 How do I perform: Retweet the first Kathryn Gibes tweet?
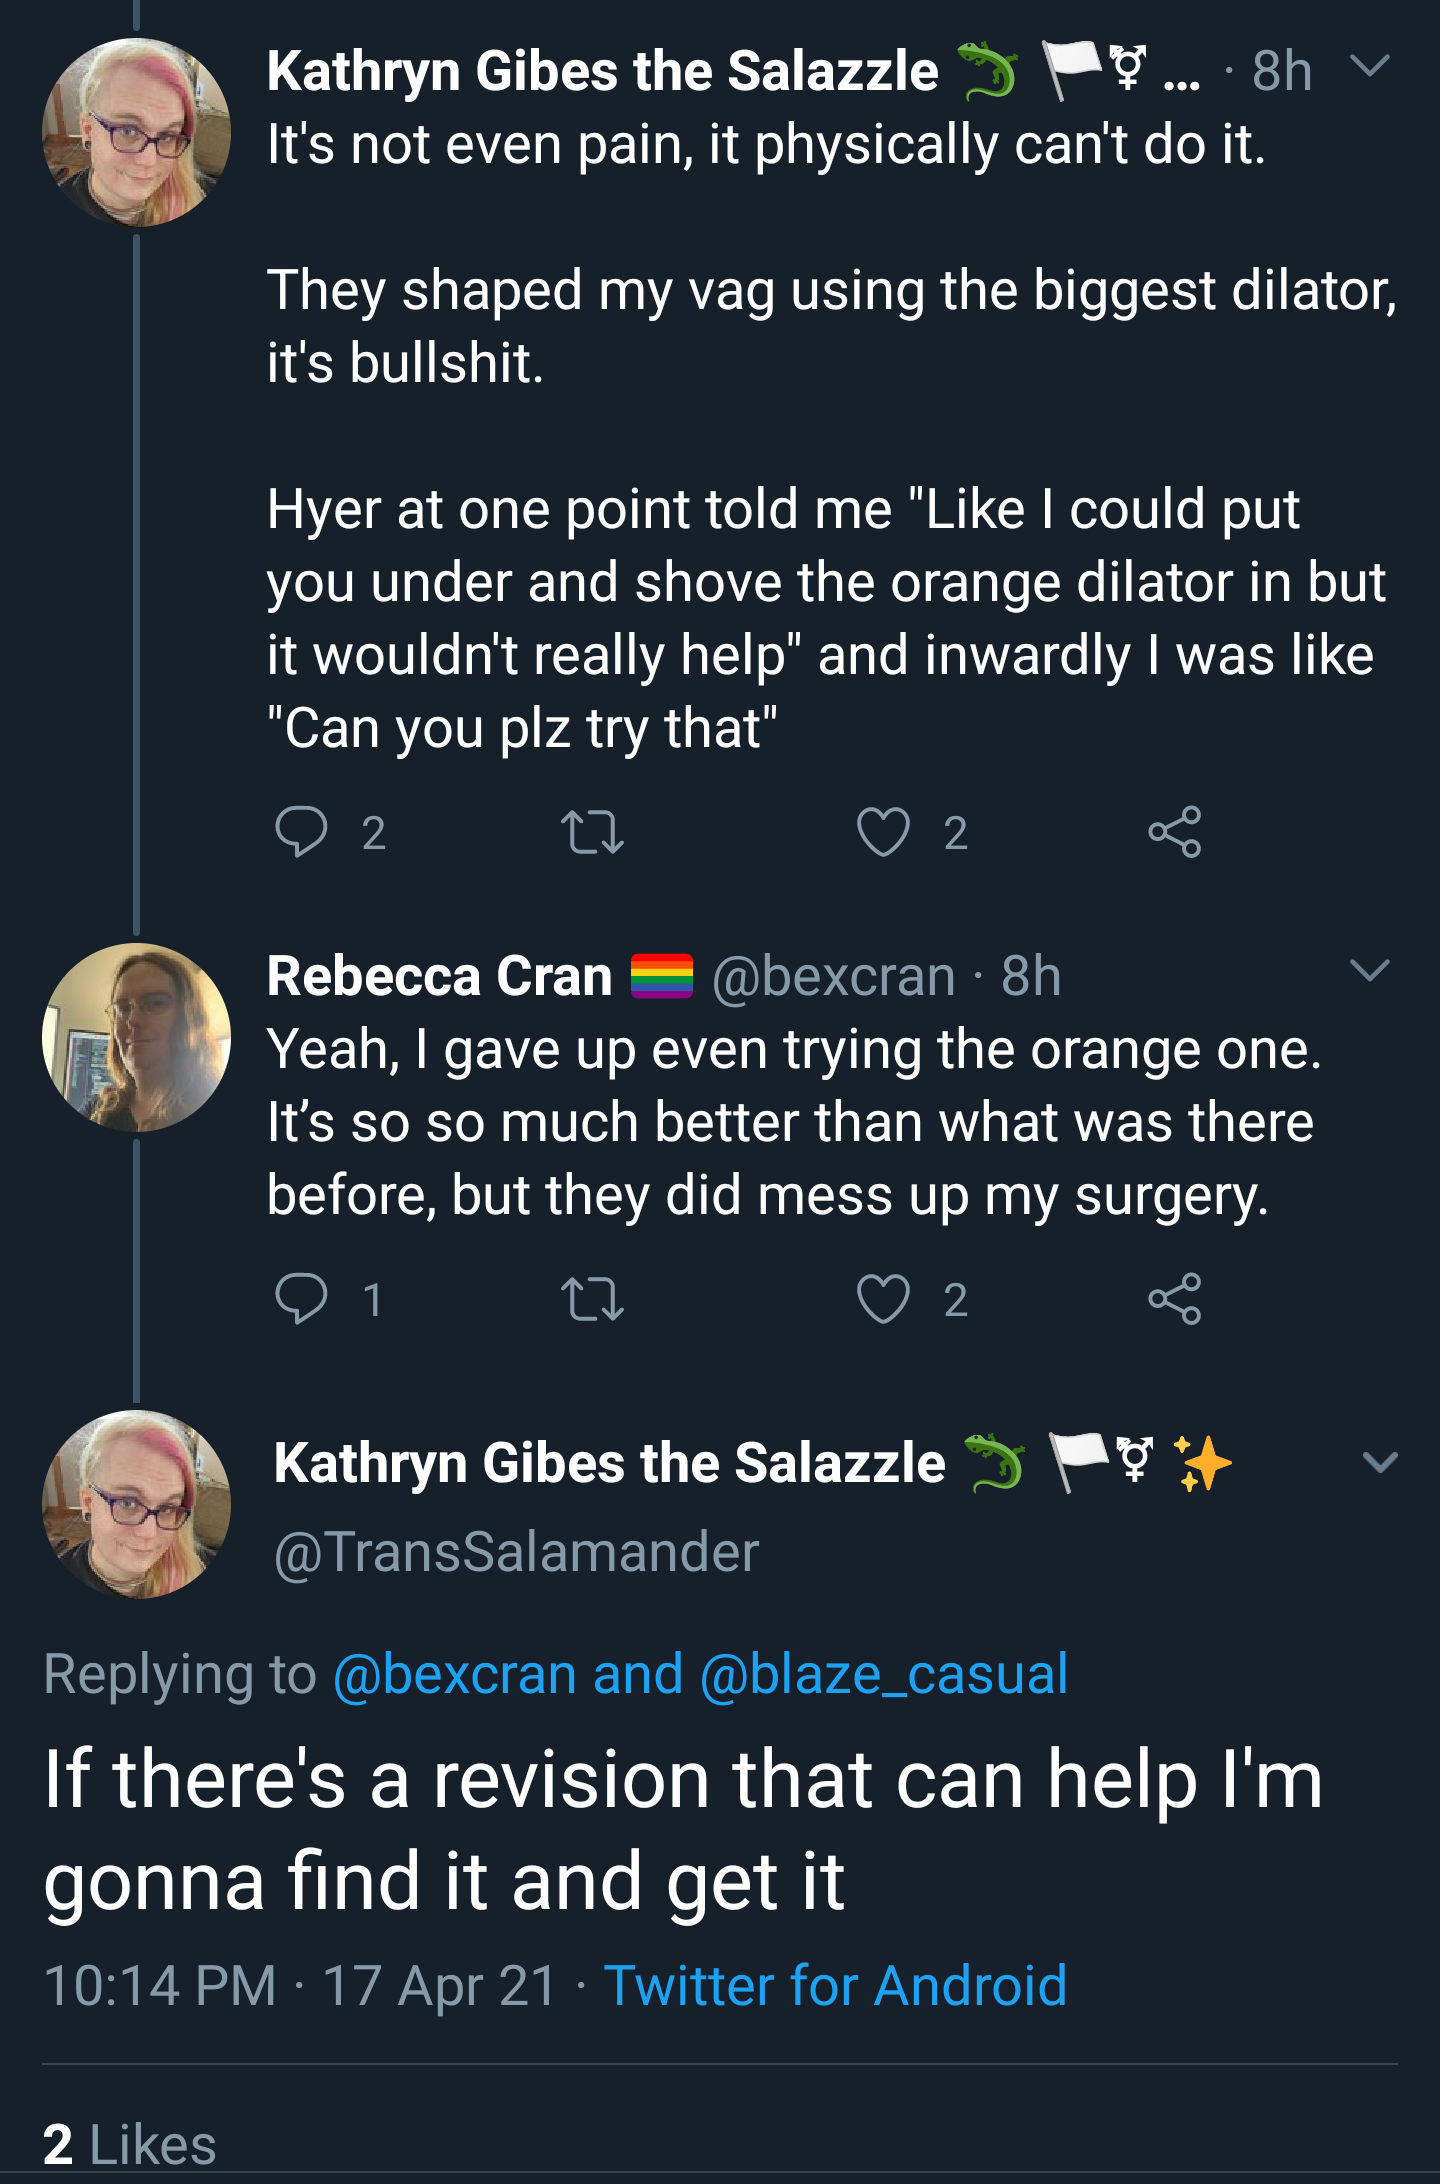[593, 832]
